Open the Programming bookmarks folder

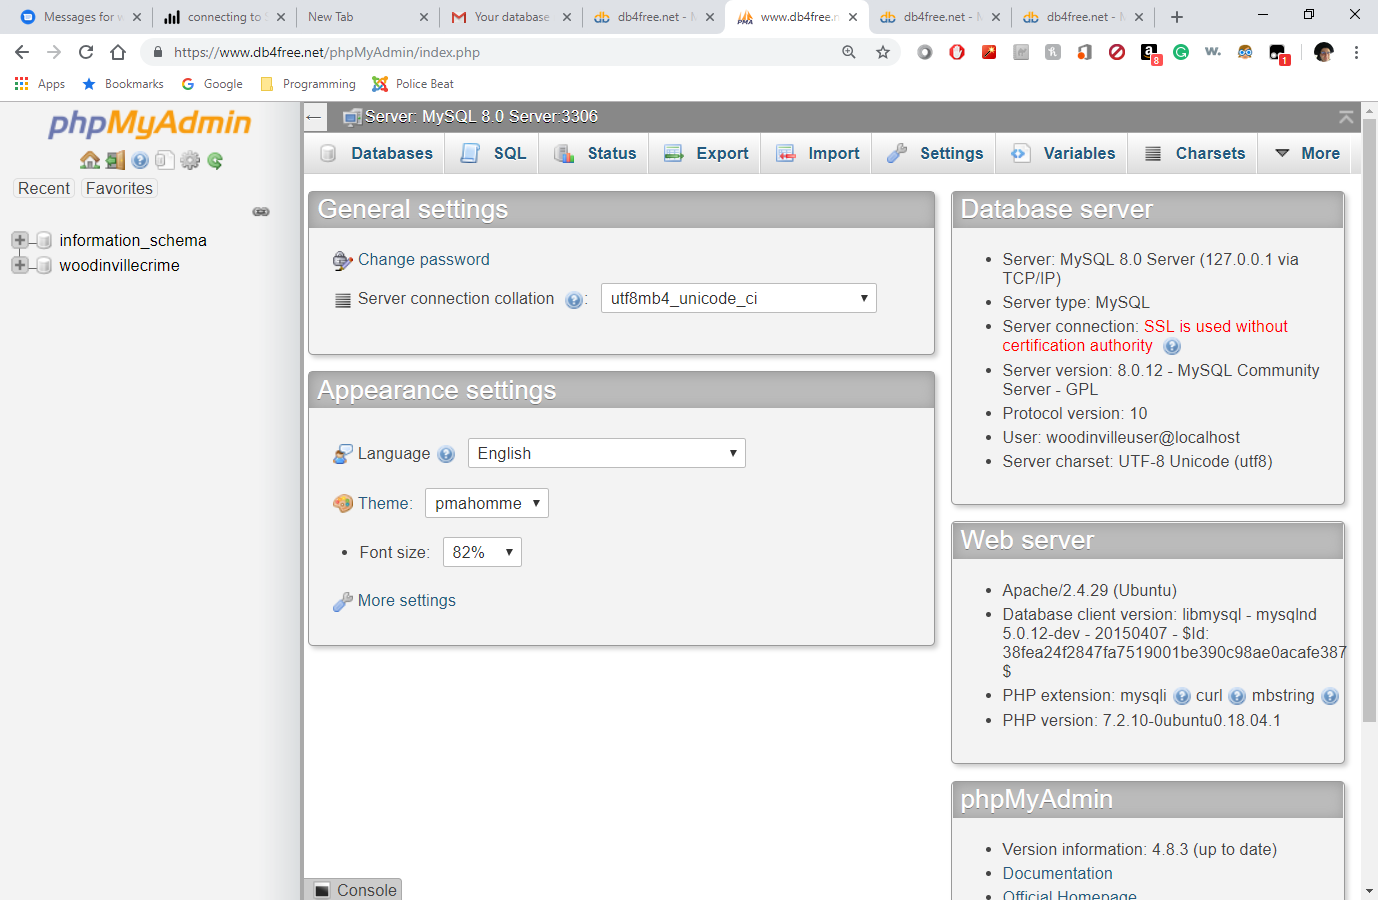point(307,84)
